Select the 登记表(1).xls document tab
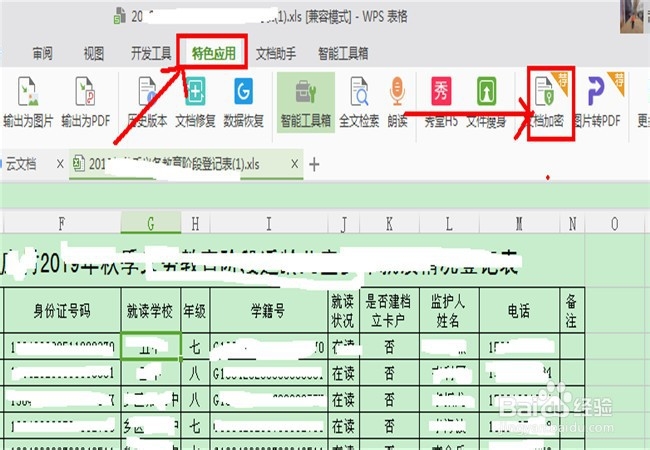The height and width of the screenshot is (450, 650). coord(186,165)
